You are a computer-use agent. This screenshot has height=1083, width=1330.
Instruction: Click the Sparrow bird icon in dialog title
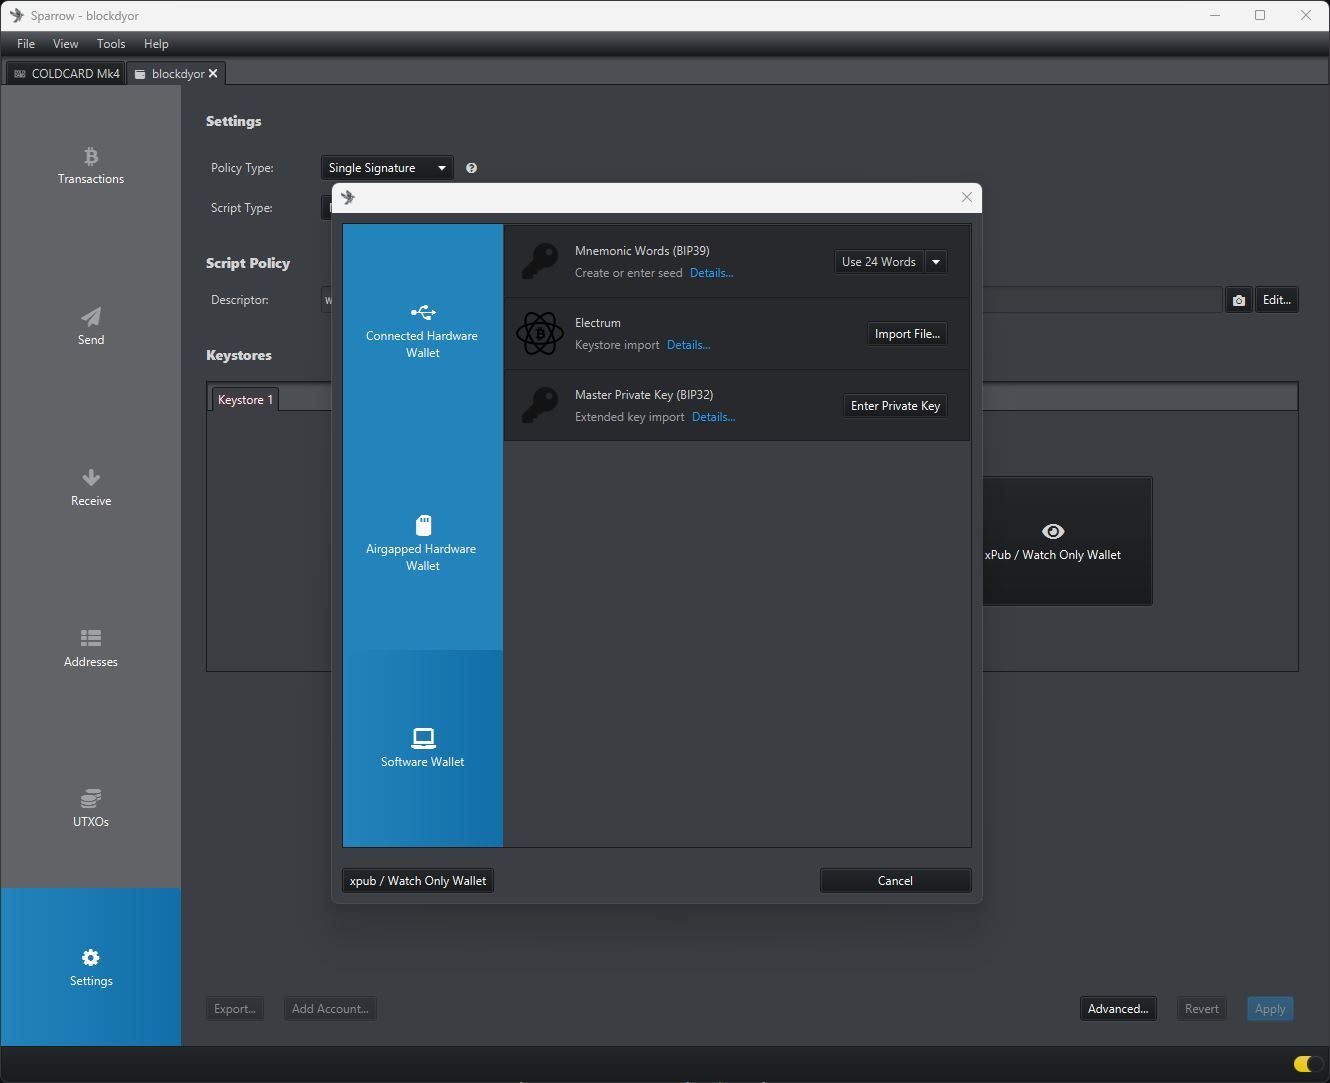click(x=348, y=197)
